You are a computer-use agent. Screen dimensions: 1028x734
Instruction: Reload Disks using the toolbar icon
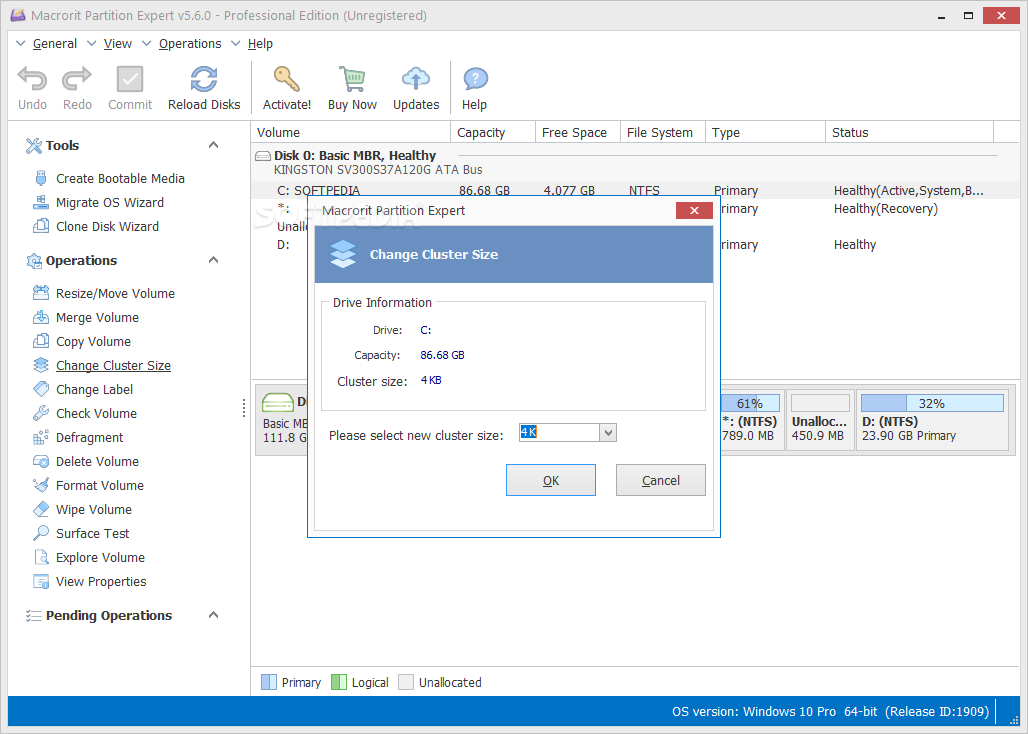pos(204,79)
